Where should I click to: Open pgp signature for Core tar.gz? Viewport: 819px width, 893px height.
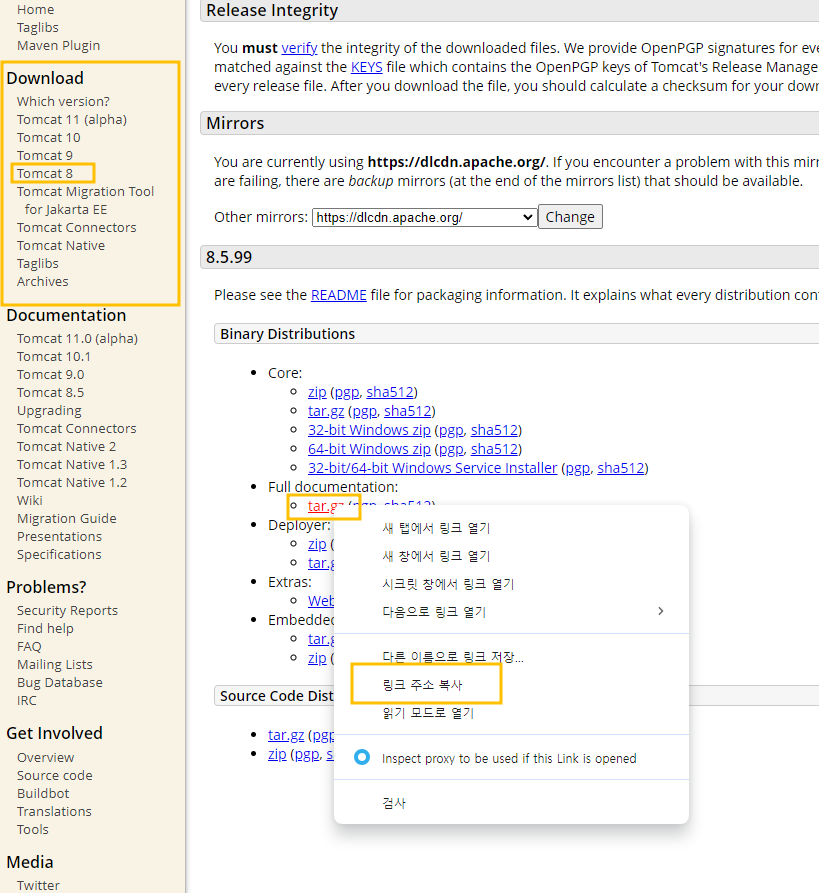(x=364, y=411)
